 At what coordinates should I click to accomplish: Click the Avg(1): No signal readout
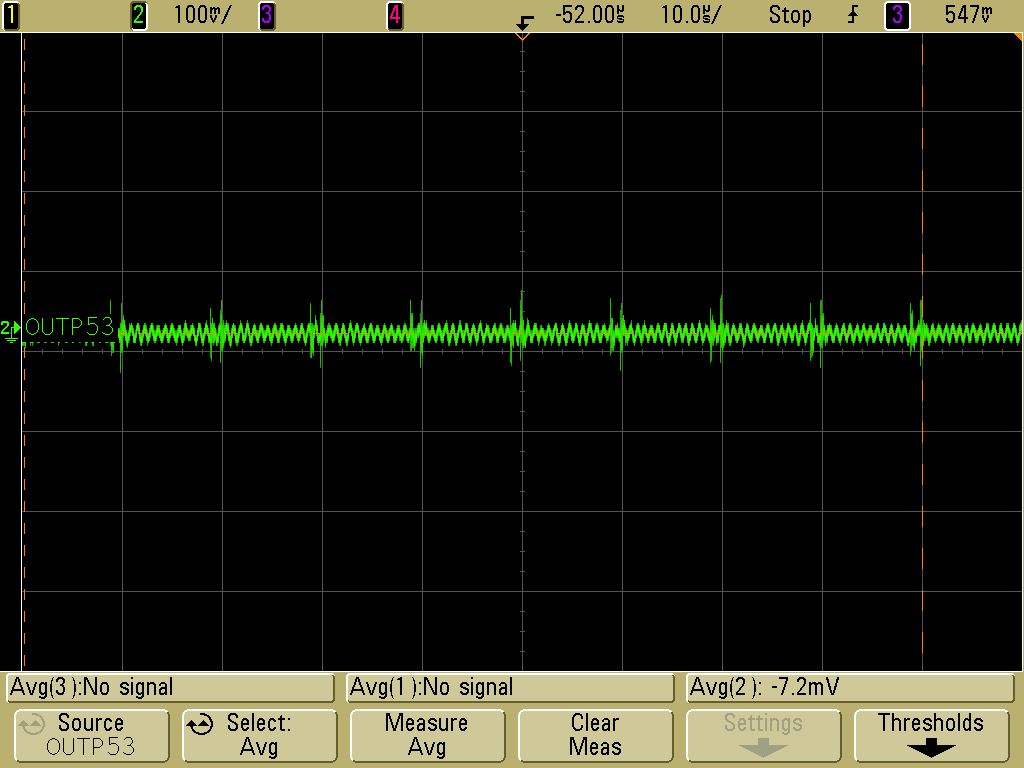[511, 688]
